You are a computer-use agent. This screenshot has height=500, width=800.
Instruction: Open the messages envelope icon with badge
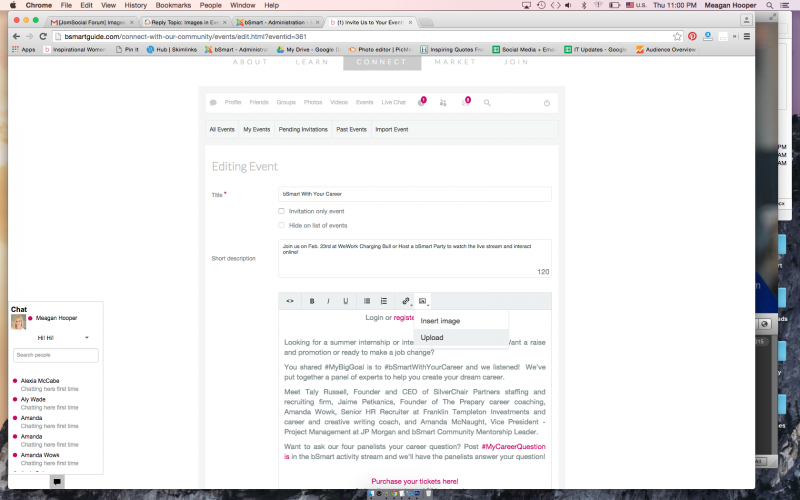465,102
